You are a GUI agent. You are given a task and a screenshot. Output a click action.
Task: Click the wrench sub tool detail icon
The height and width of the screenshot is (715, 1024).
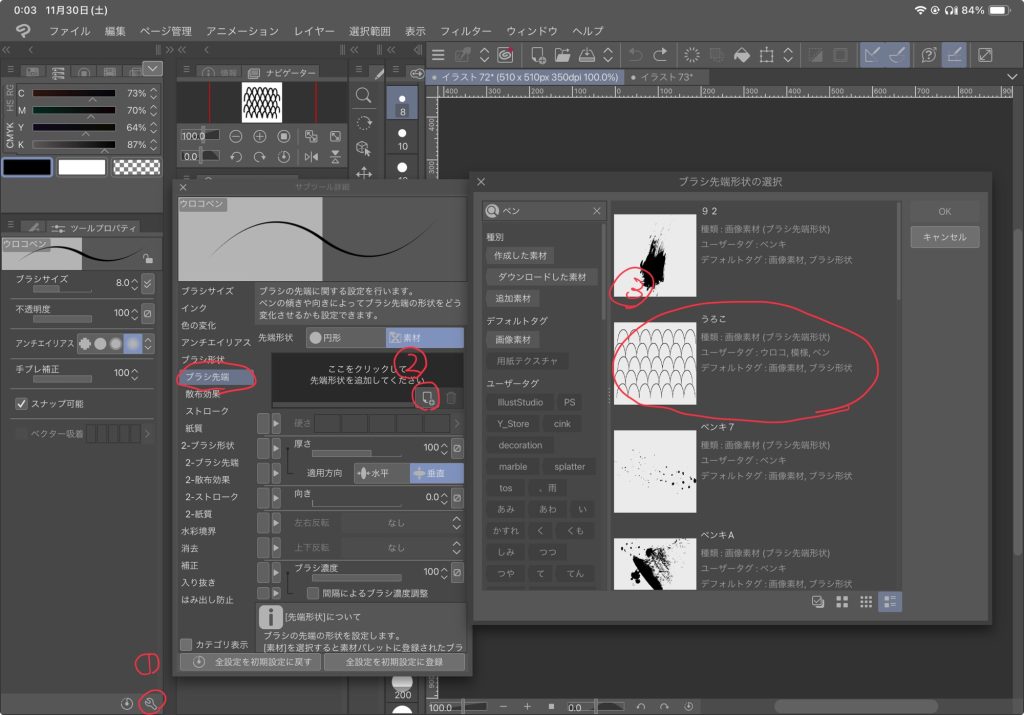(x=152, y=703)
